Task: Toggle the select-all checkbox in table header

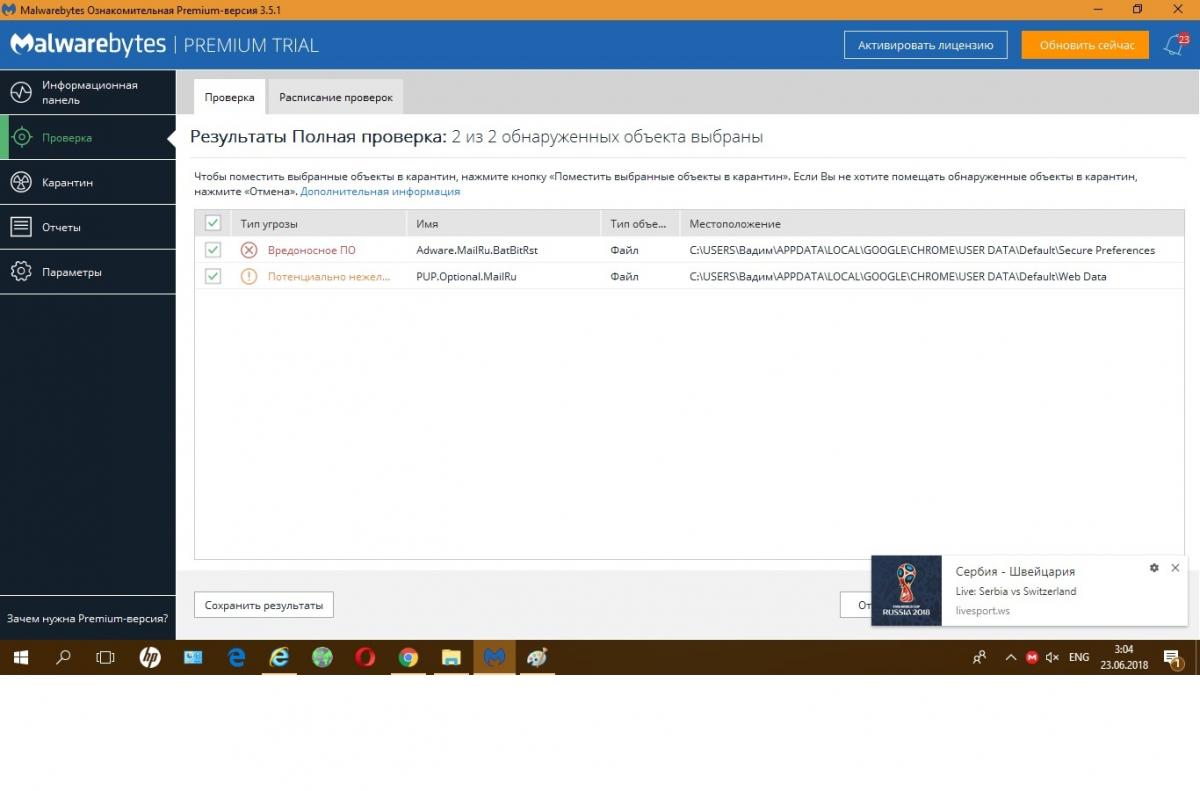Action: point(212,223)
